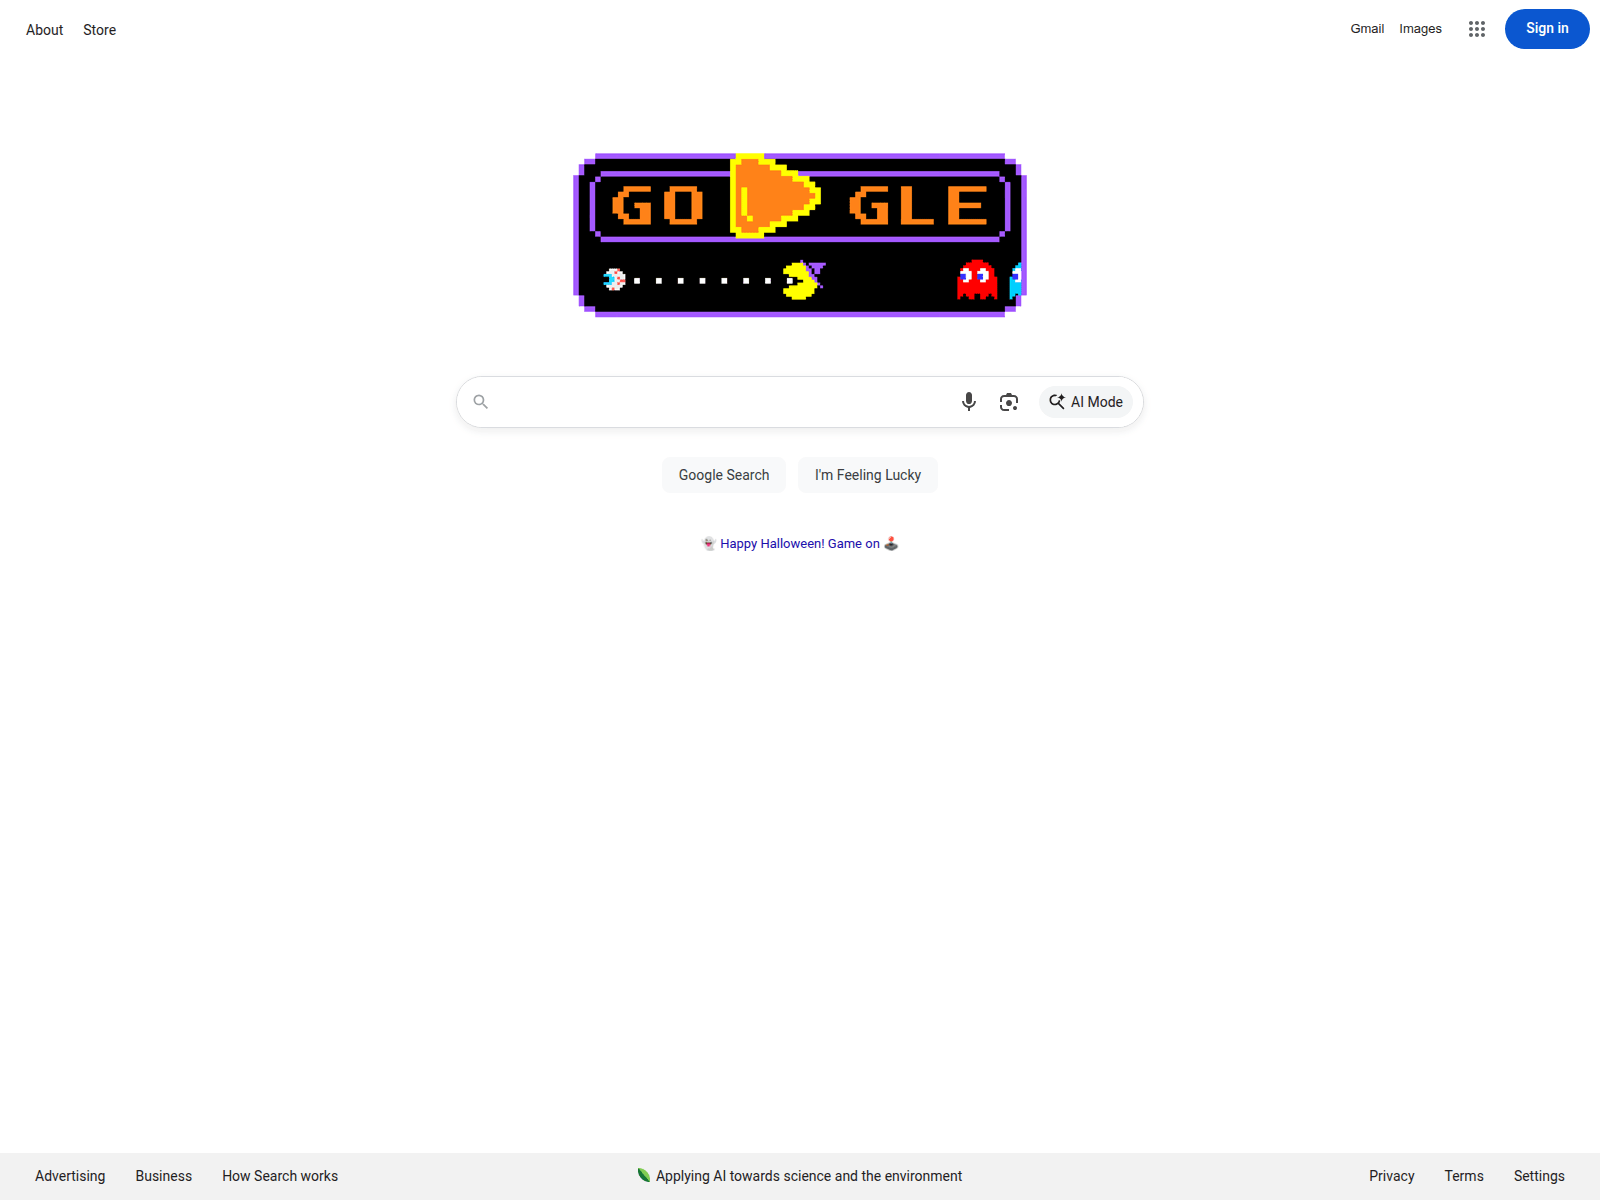This screenshot has width=1600, height=1200.
Task: Open search by image camera icon
Action: click(x=1009, y=402)
